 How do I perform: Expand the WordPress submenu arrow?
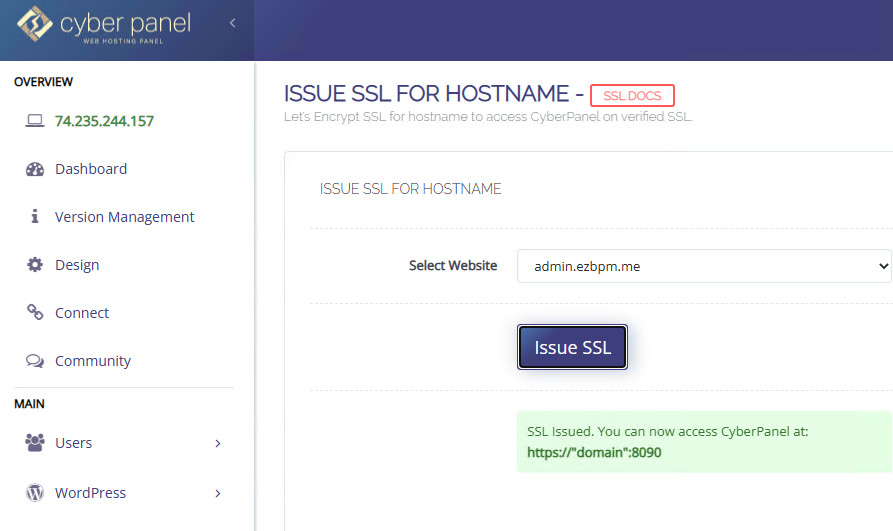click(x=218, y=493)
